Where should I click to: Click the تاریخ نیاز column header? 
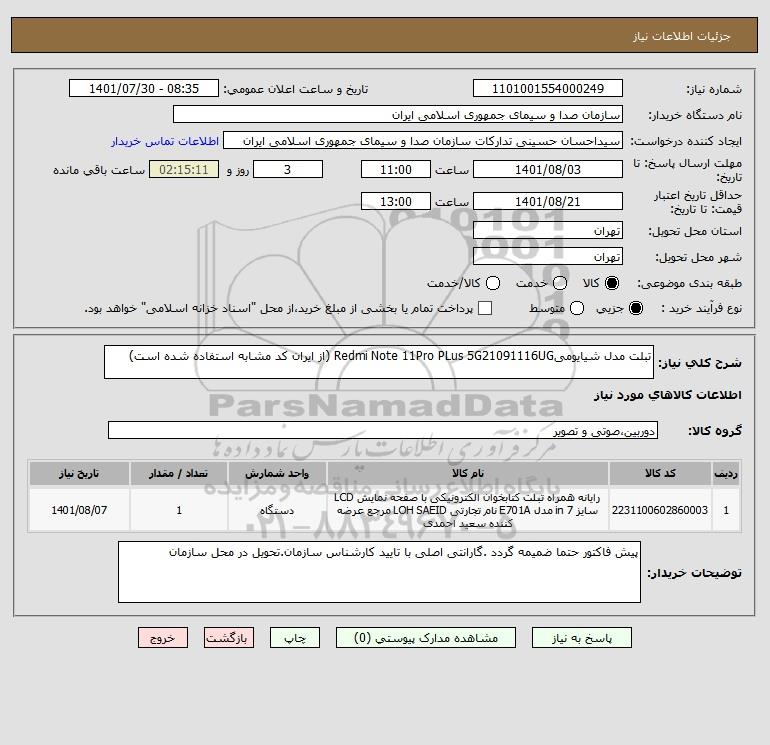coord(79,473)
